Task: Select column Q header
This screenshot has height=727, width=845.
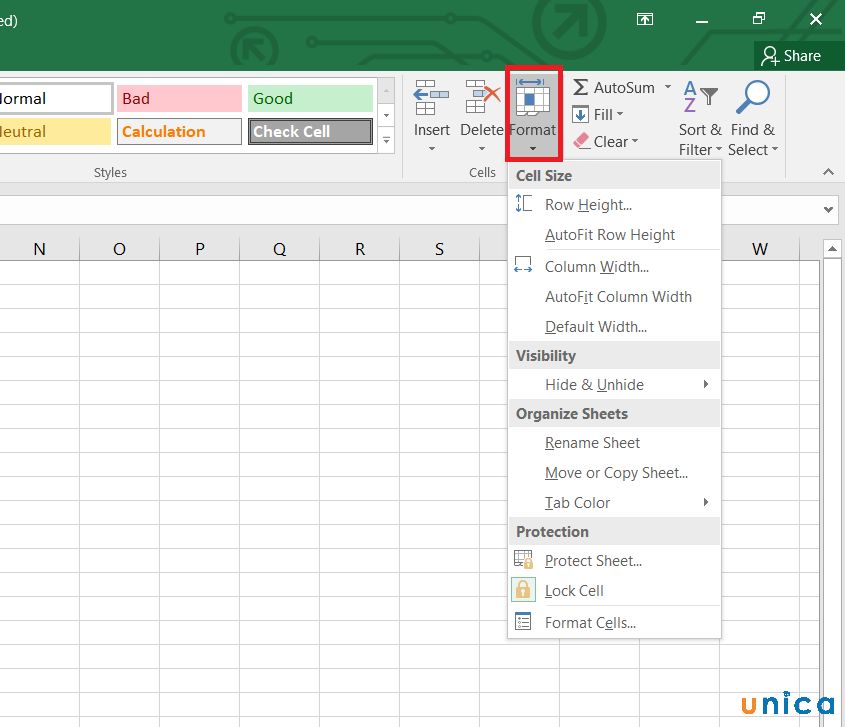Action: (279, 249)
